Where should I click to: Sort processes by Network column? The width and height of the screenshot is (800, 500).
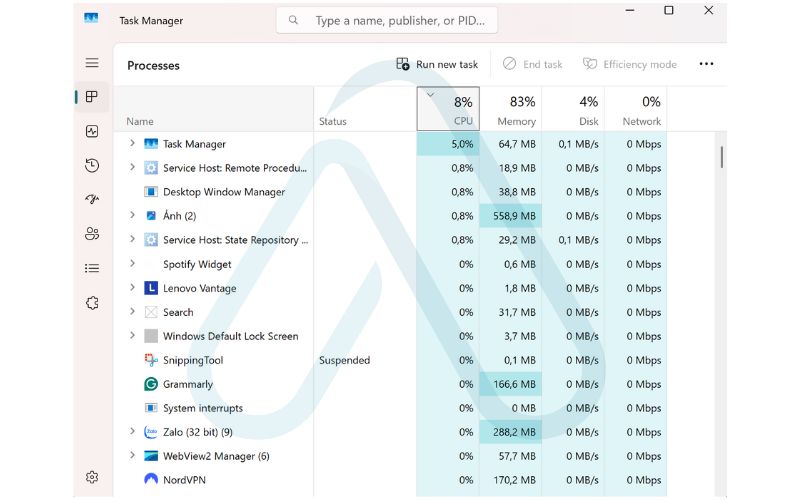pyautogui.click(x=636, y=109)
